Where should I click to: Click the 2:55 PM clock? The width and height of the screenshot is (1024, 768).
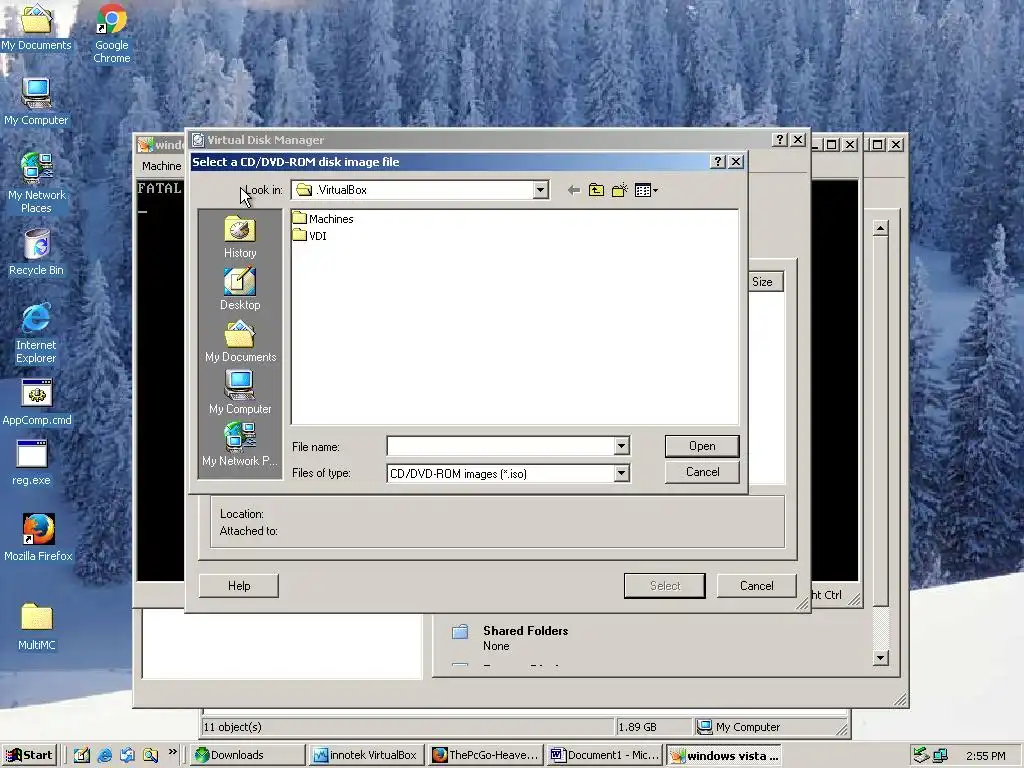pos(985,756)
